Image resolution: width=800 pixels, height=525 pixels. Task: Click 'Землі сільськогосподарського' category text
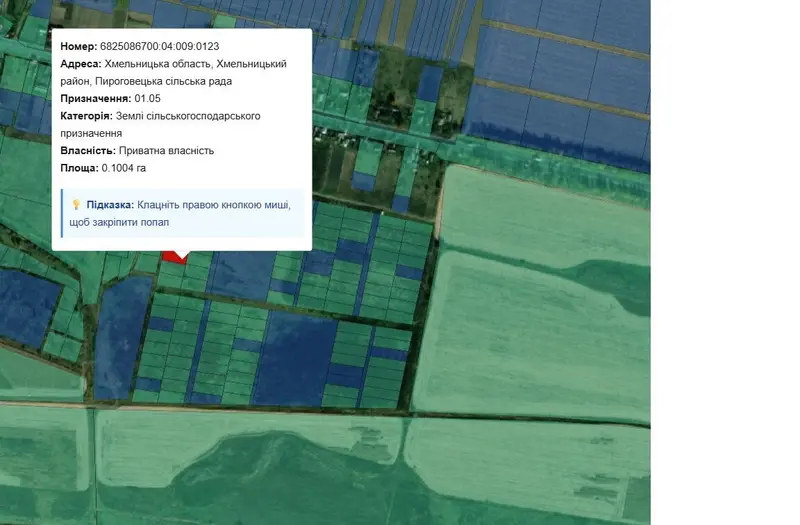point(188,116)
